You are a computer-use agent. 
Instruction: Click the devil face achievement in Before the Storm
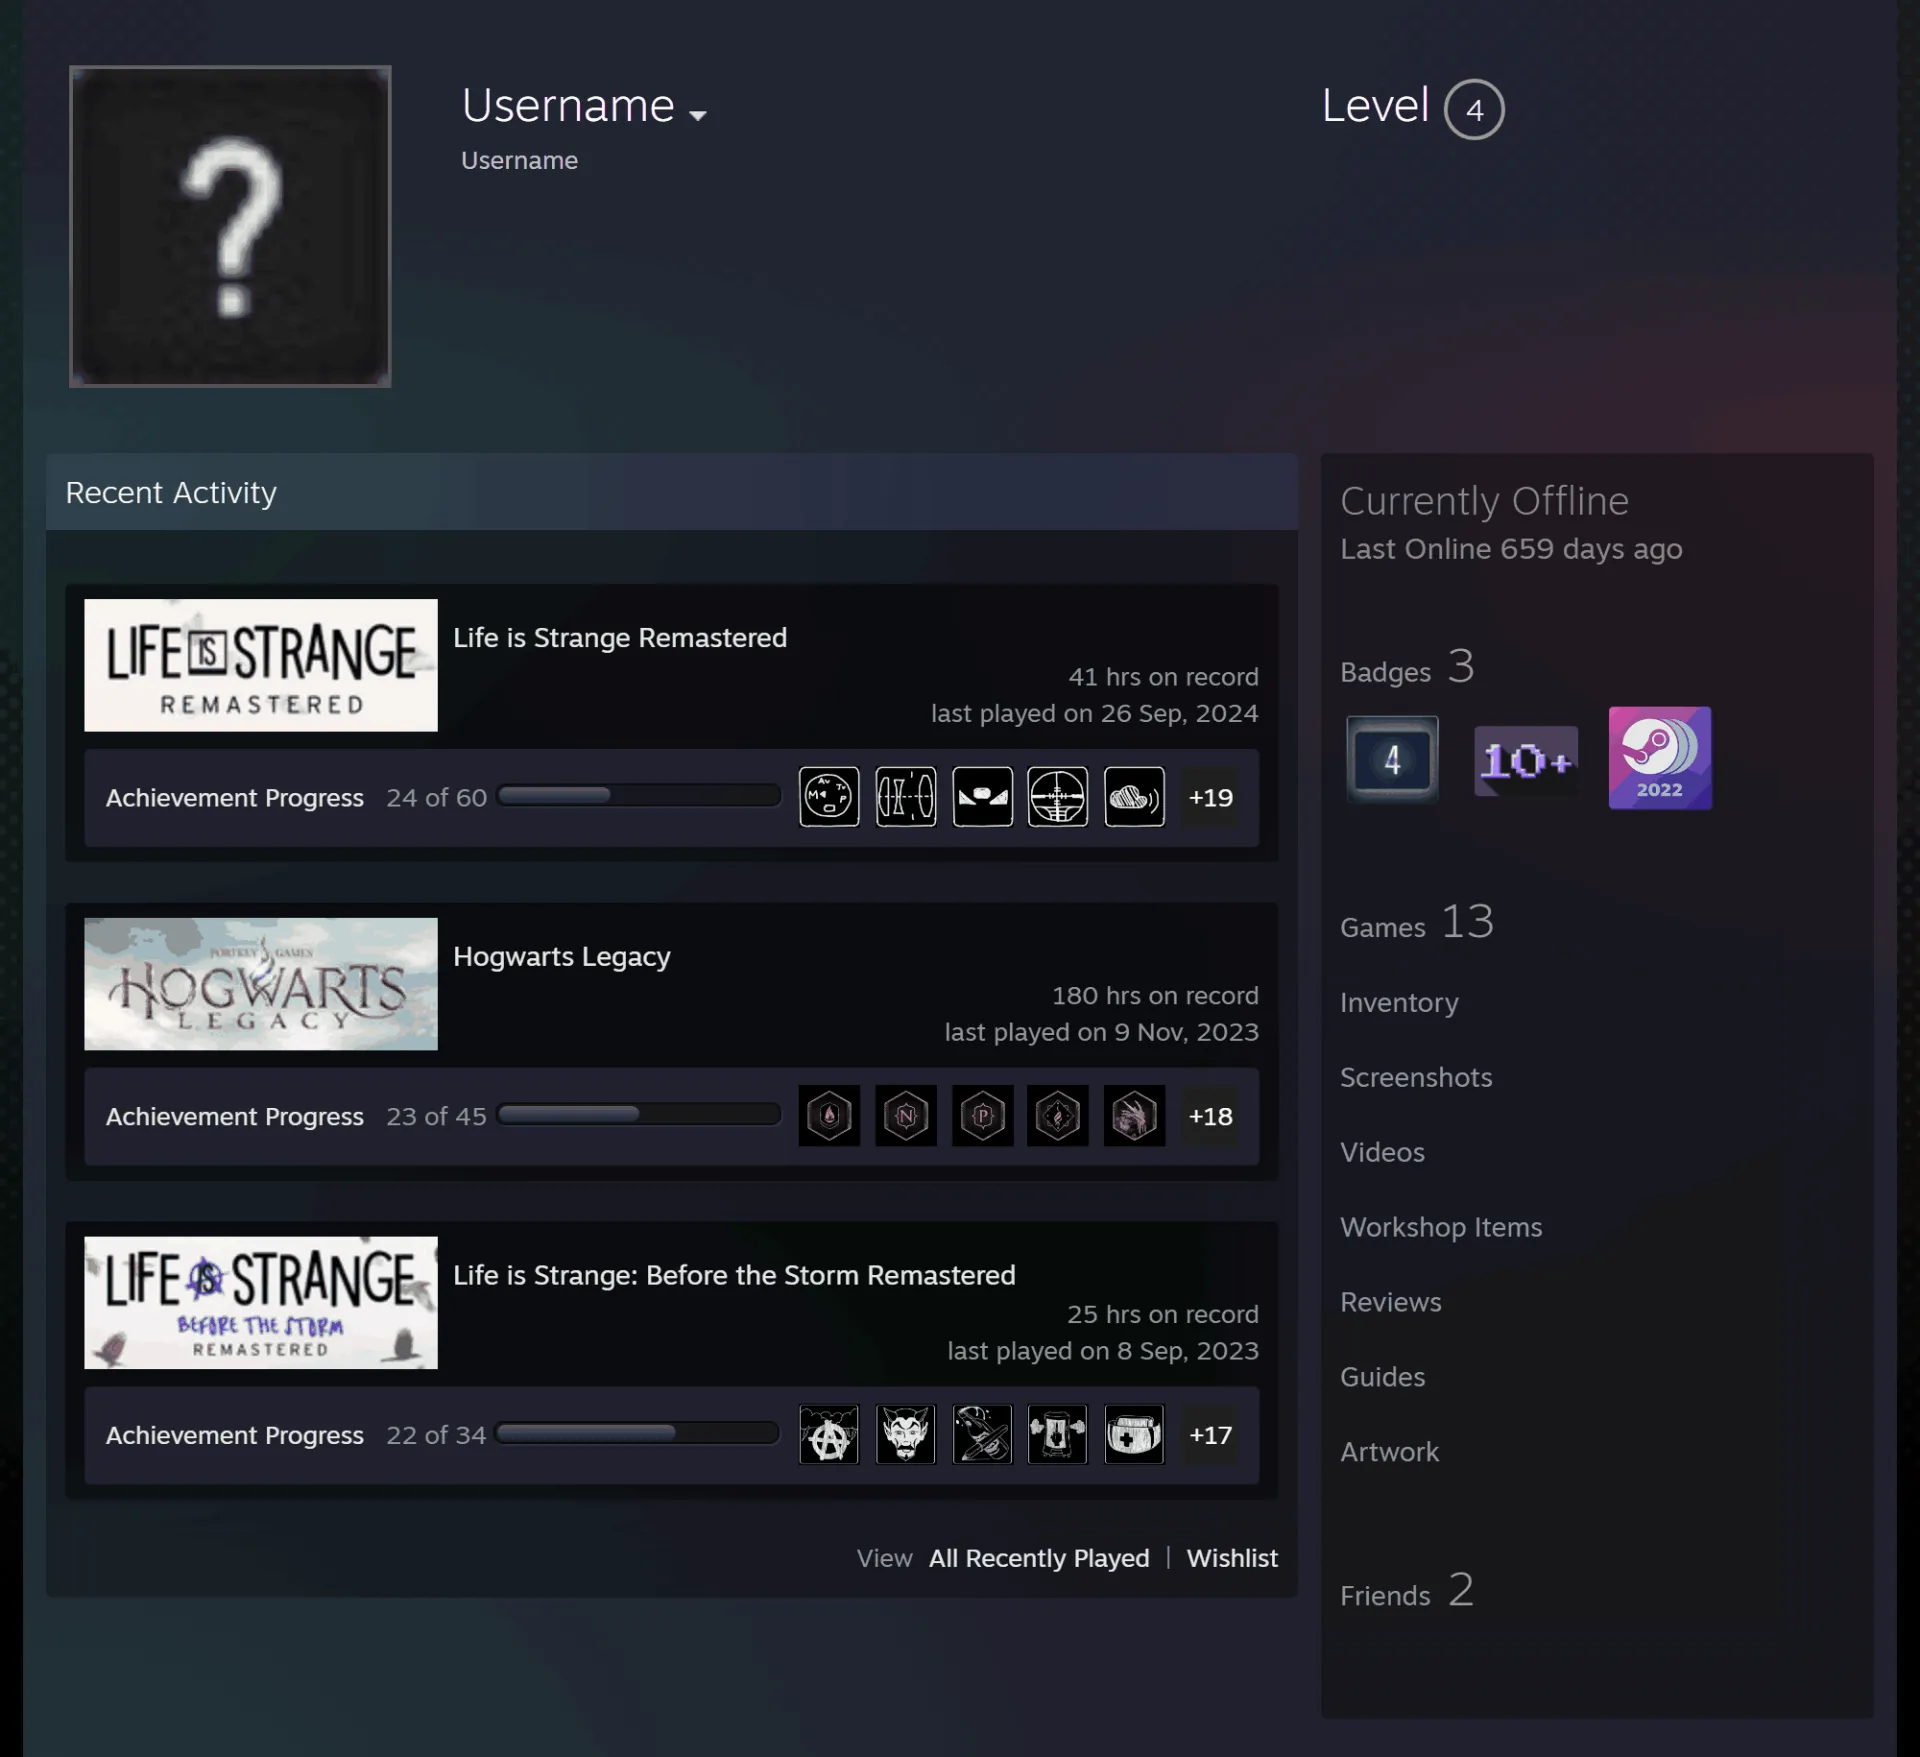[906, 1434]
